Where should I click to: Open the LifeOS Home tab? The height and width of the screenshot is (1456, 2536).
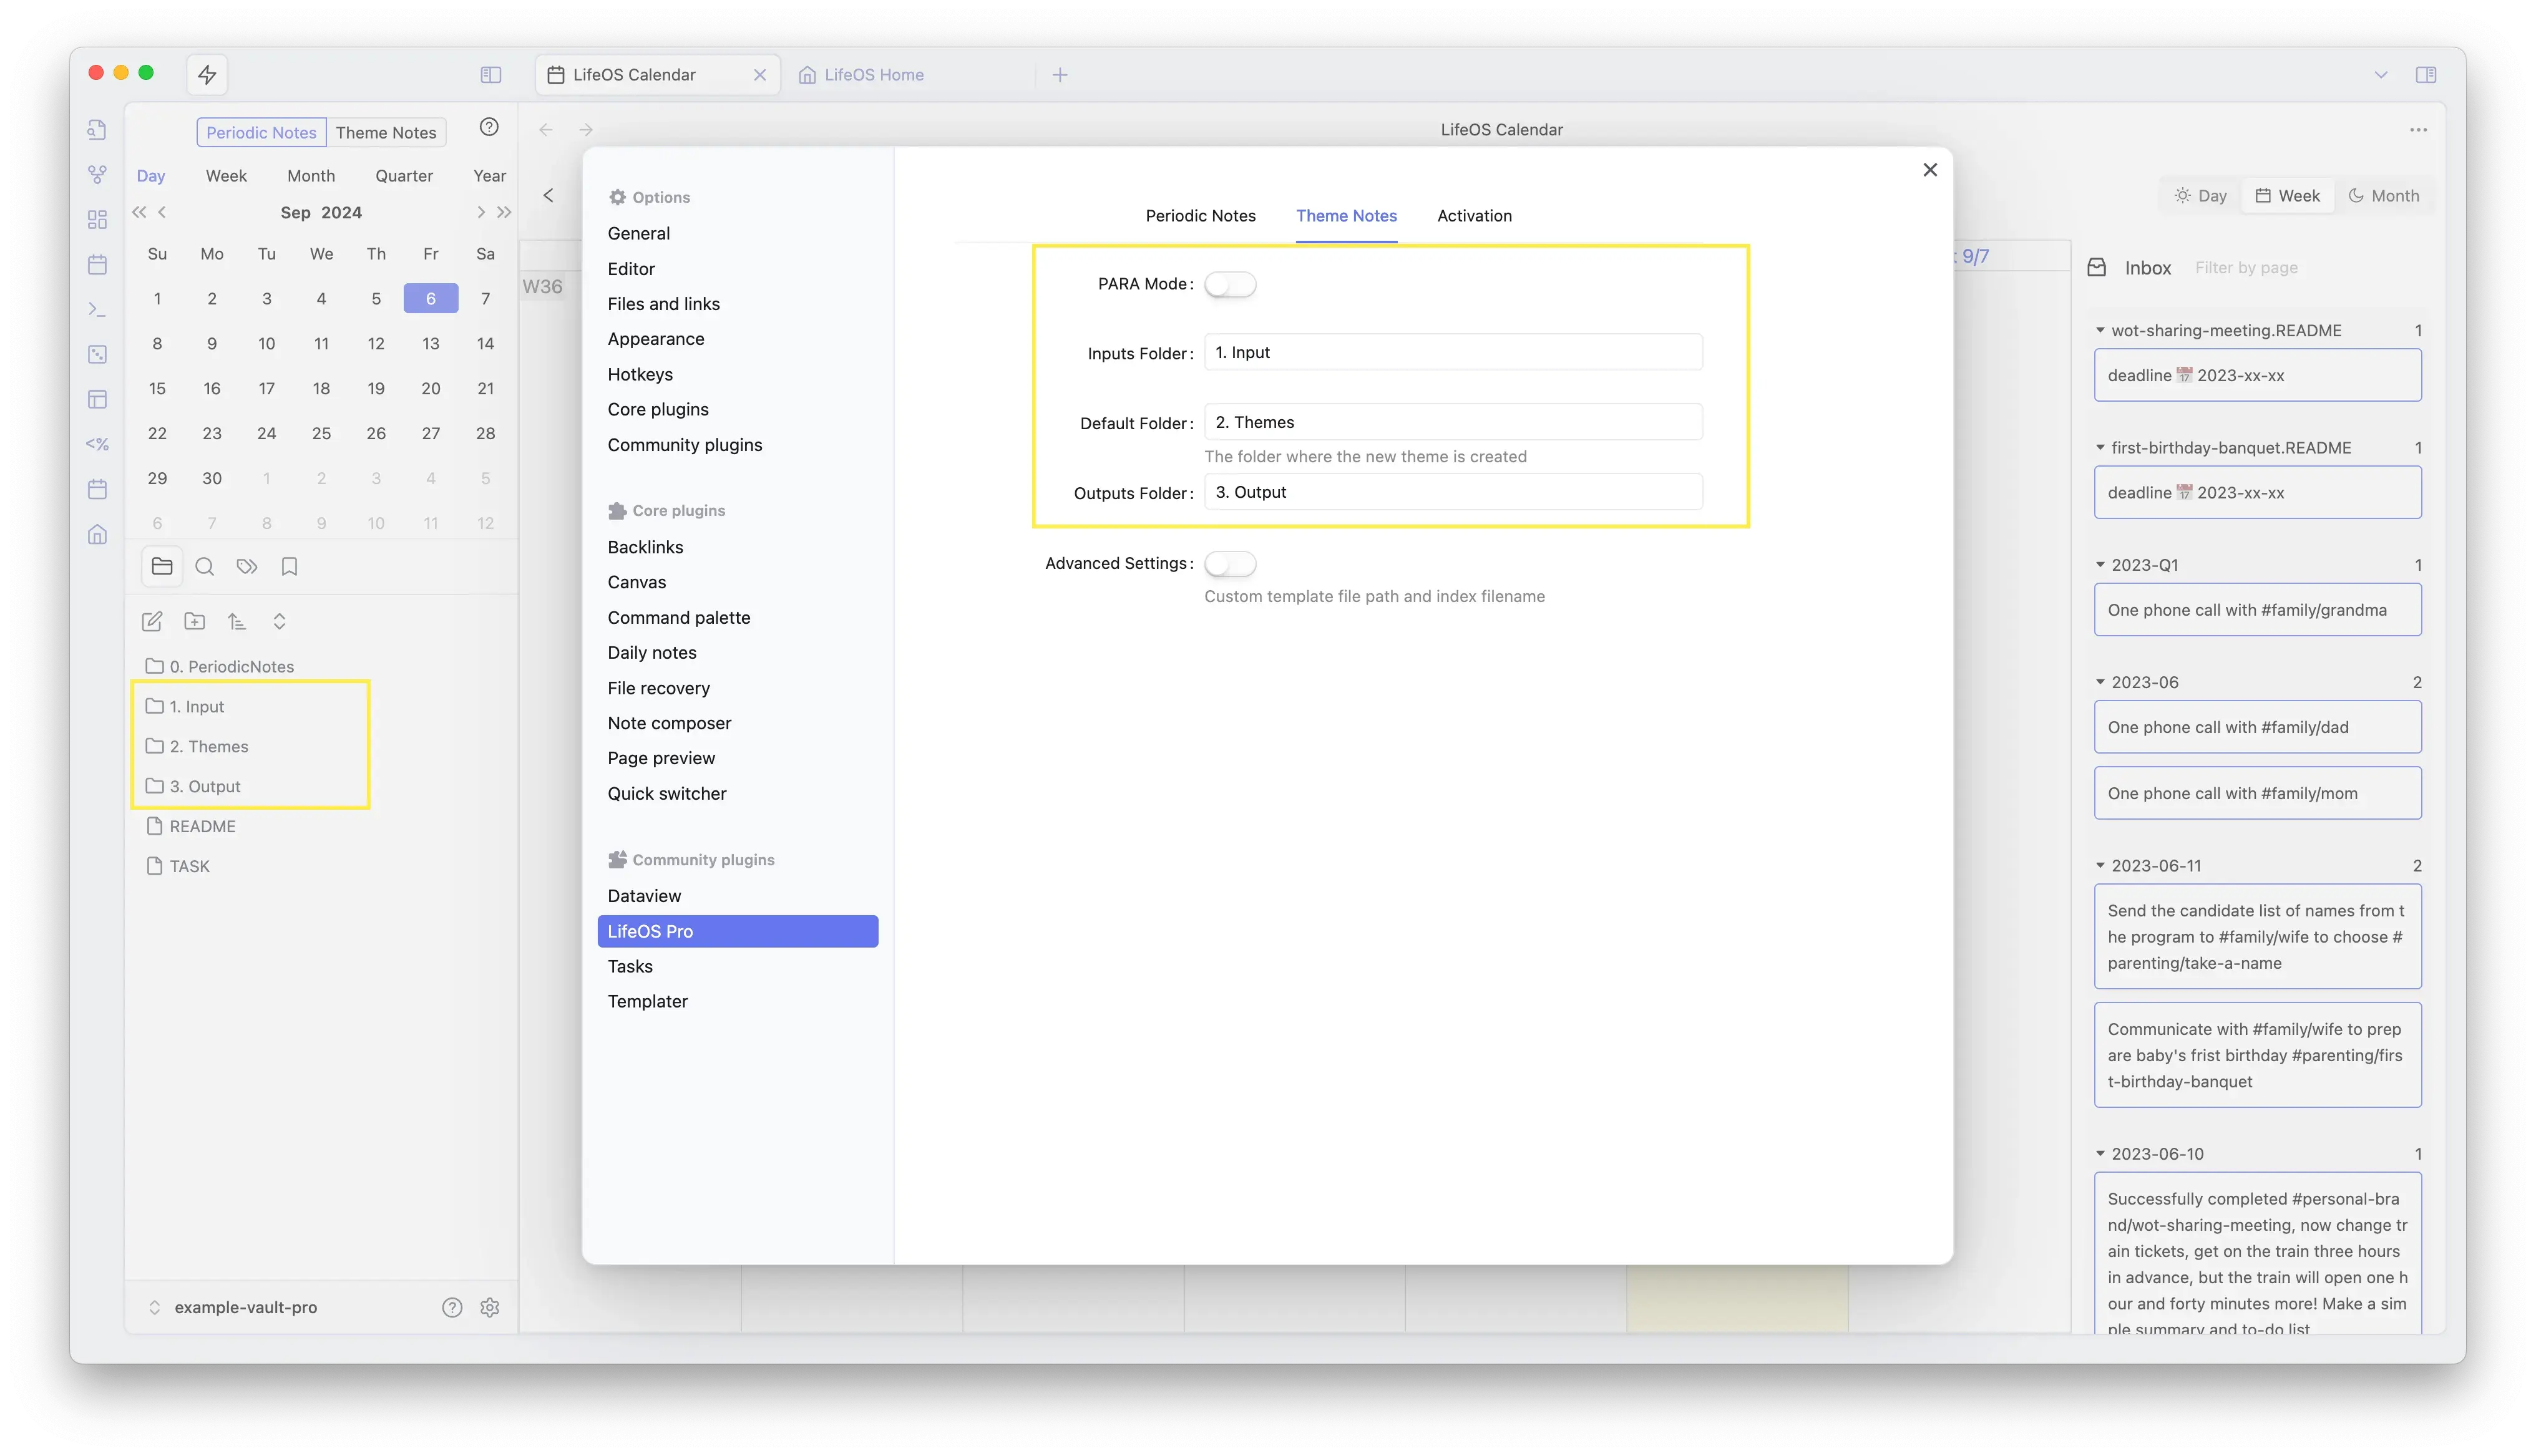click(873, 75)
